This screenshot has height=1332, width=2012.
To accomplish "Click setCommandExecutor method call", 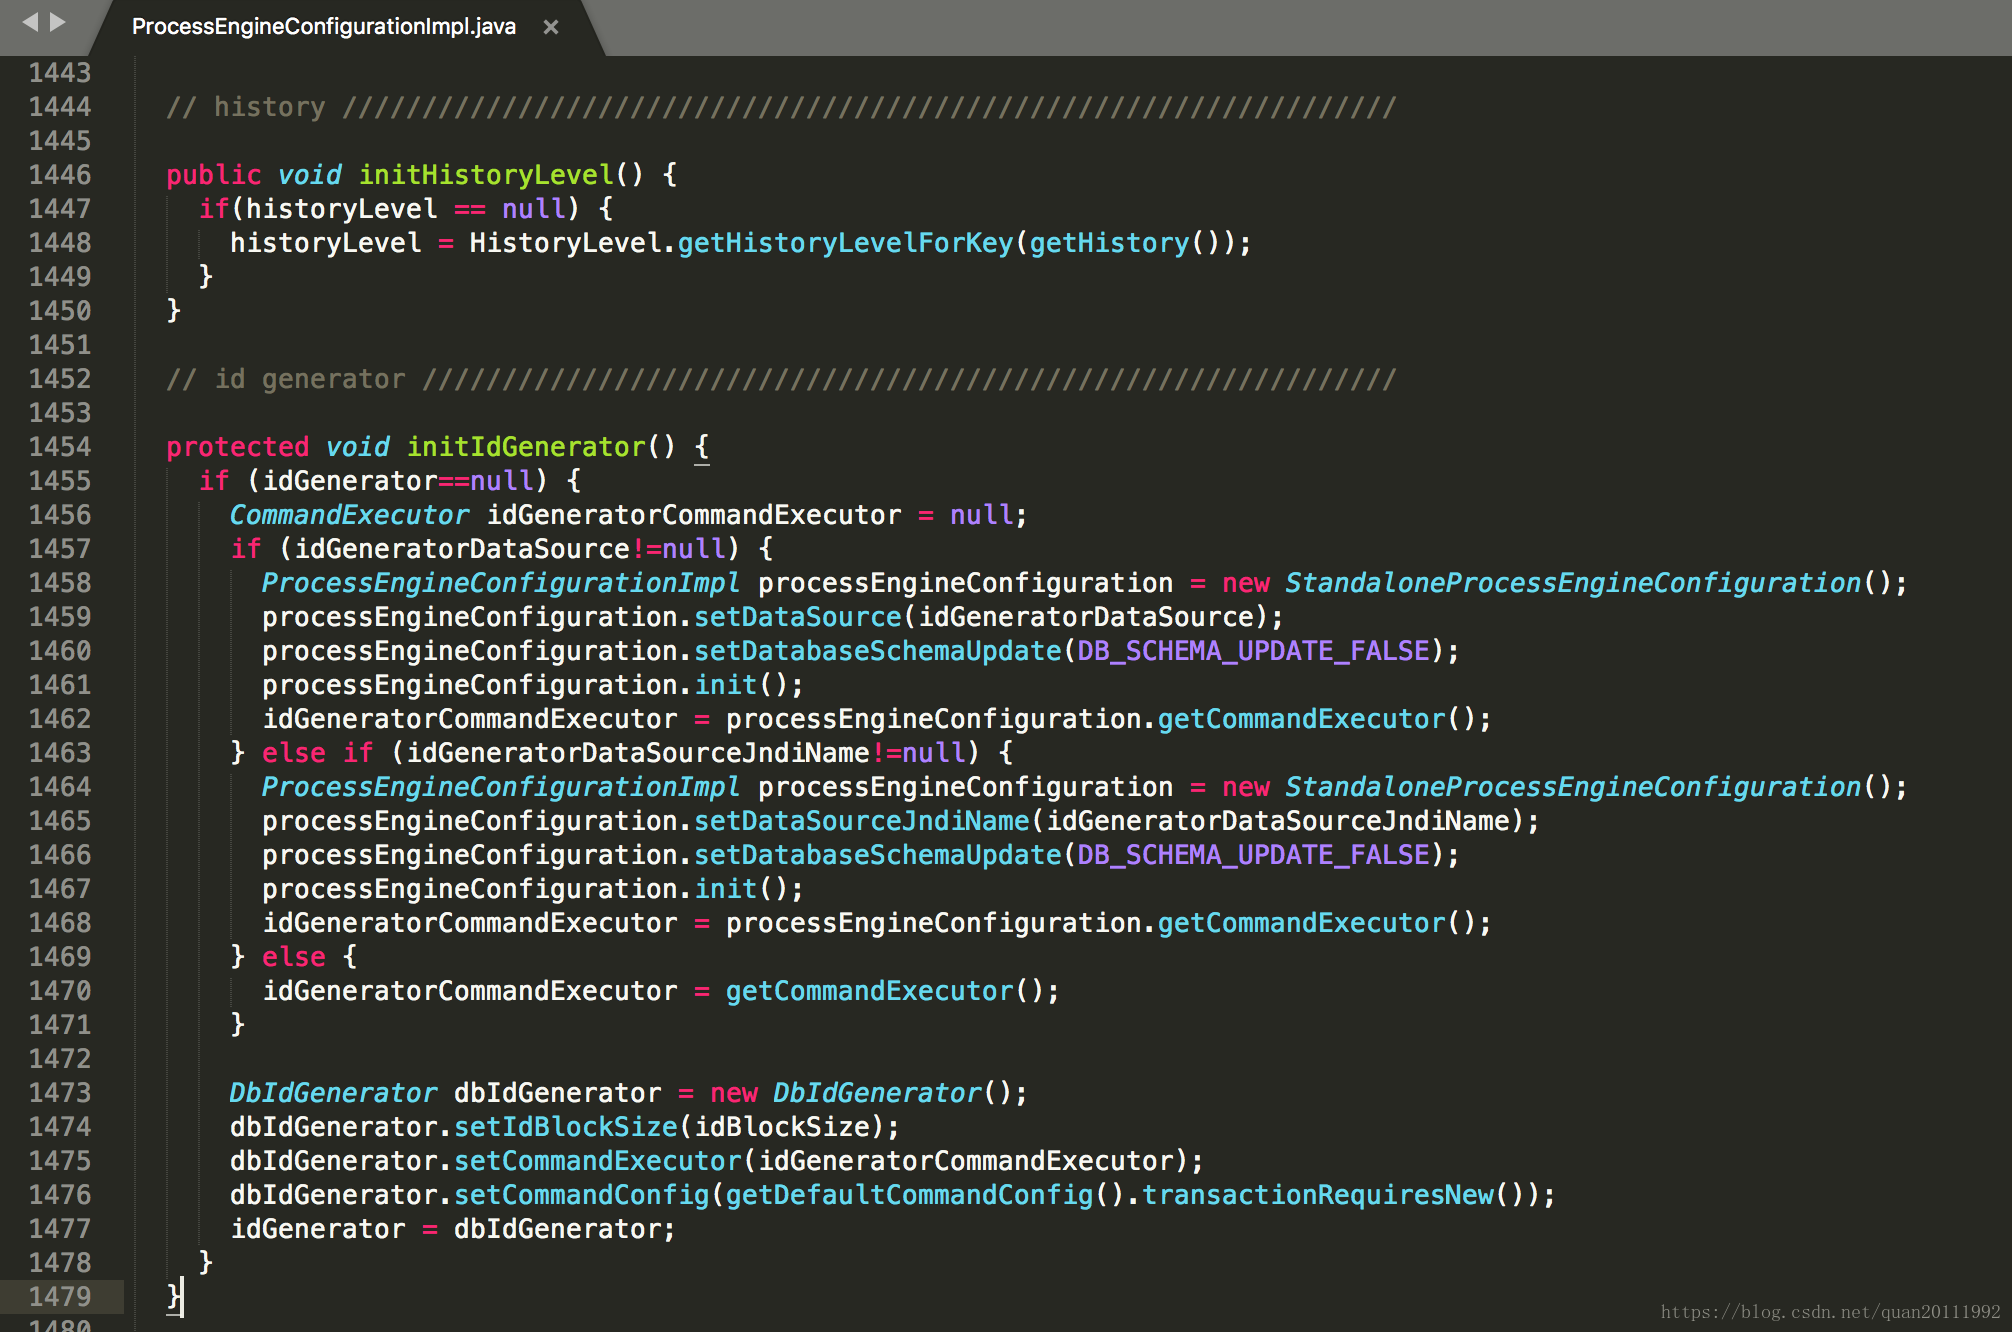I will click(598, 1161).
